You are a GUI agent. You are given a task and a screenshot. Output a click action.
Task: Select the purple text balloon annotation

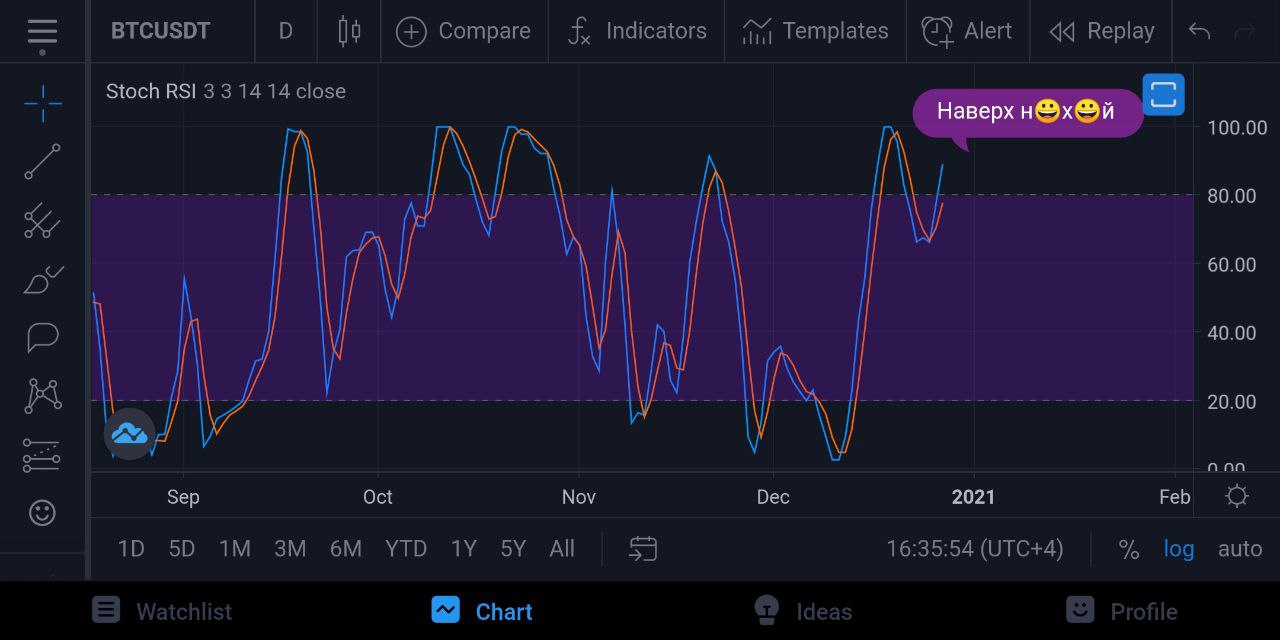coord(1027,113)
